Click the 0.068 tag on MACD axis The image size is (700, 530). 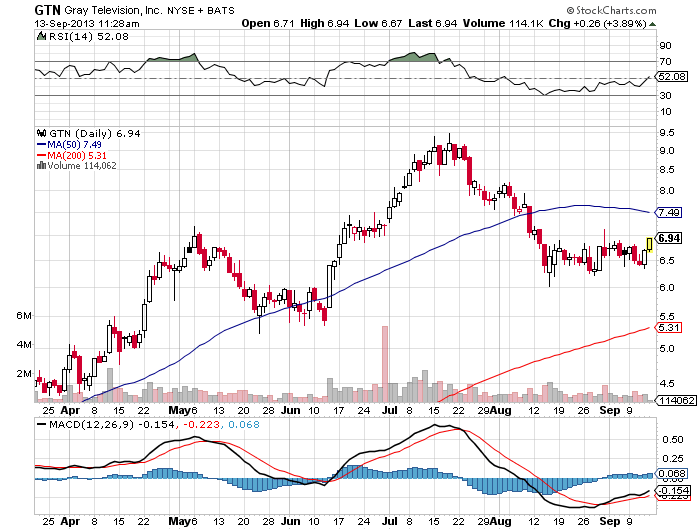click(671, 473)
